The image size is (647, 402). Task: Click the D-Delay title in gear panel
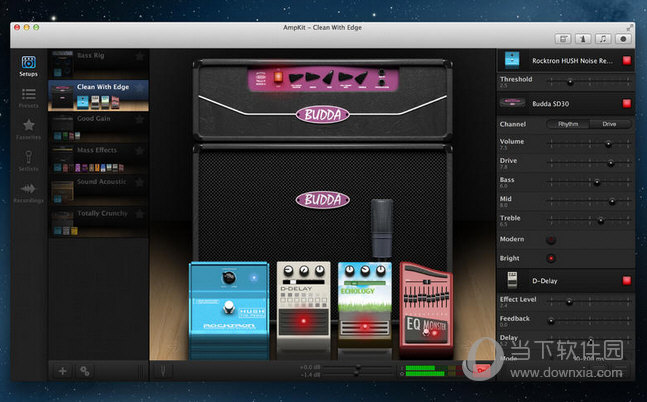545,281
